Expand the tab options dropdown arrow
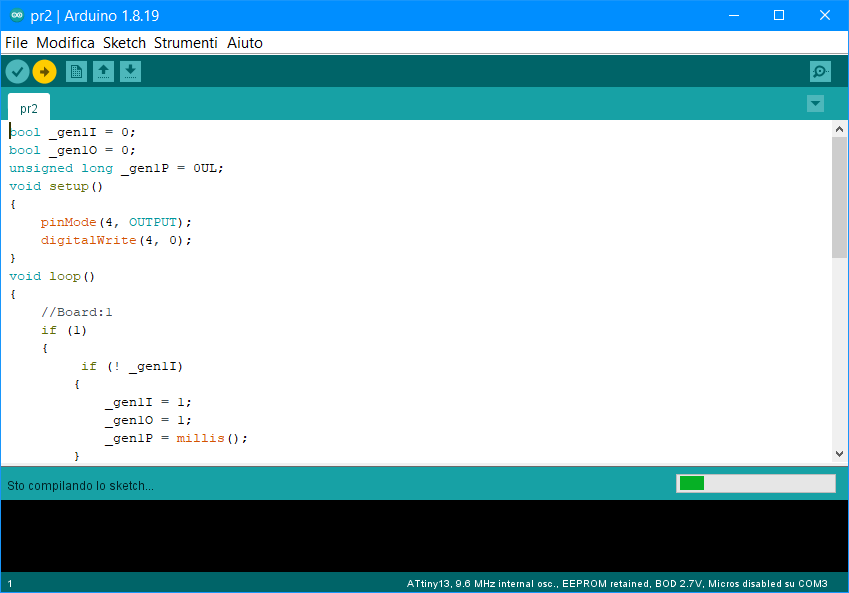Image resolution: width=849 pixels, height=593 pixels. tap(815, 104)
